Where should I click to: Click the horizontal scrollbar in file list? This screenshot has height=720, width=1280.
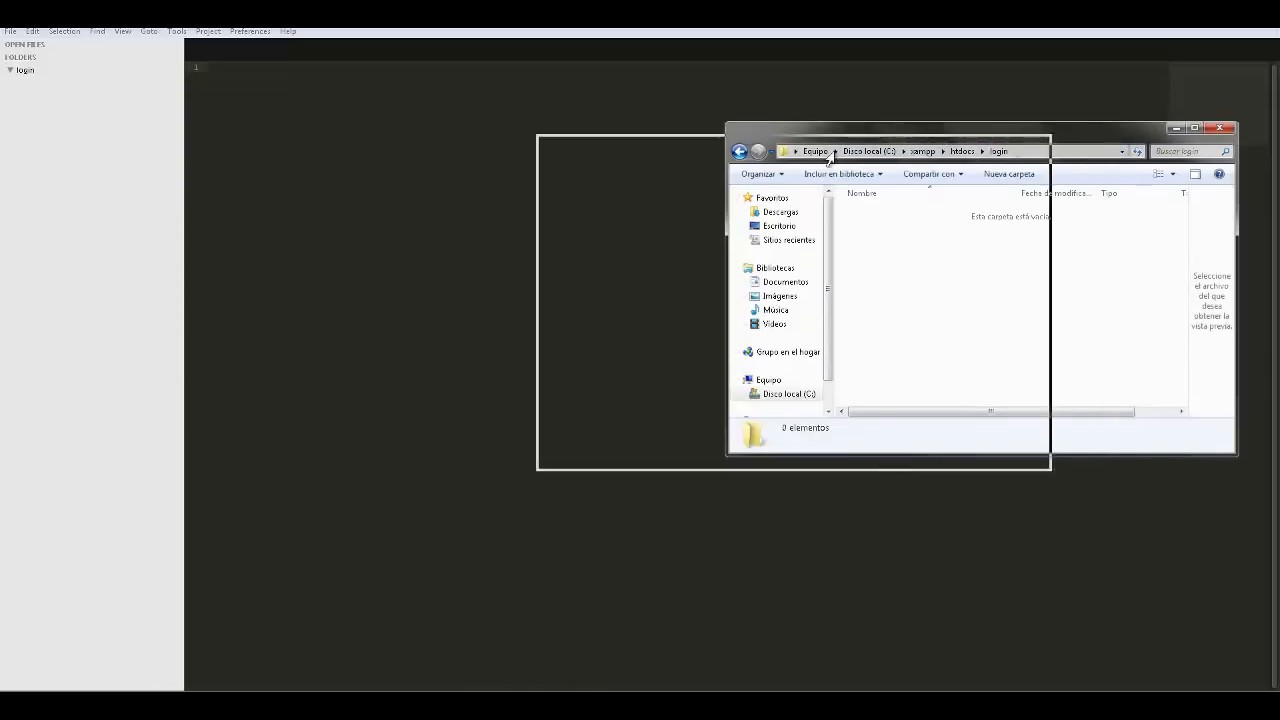pos(991,411)
